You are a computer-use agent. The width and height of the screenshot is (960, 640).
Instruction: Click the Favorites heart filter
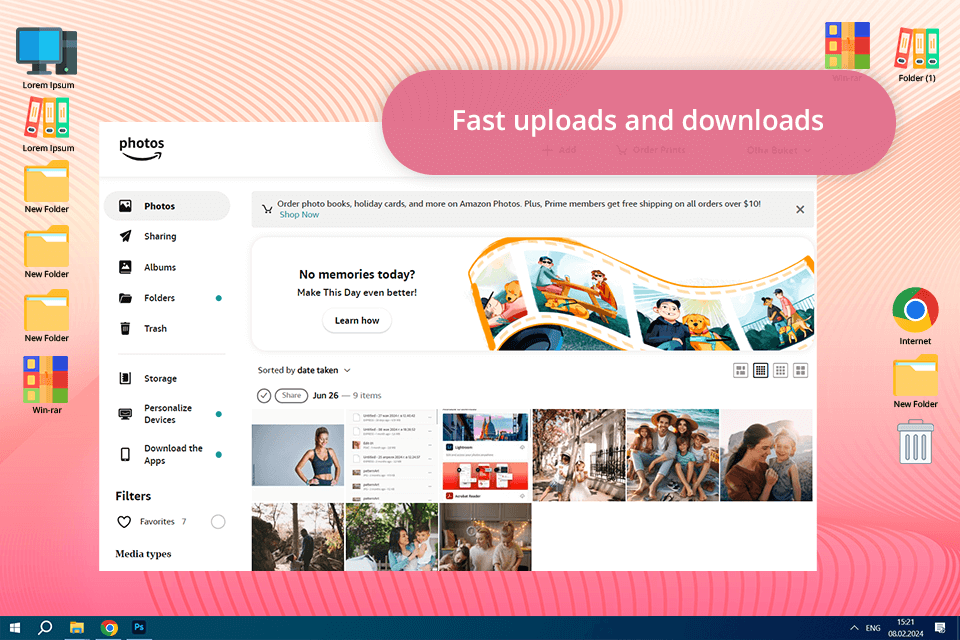point(124,522)
